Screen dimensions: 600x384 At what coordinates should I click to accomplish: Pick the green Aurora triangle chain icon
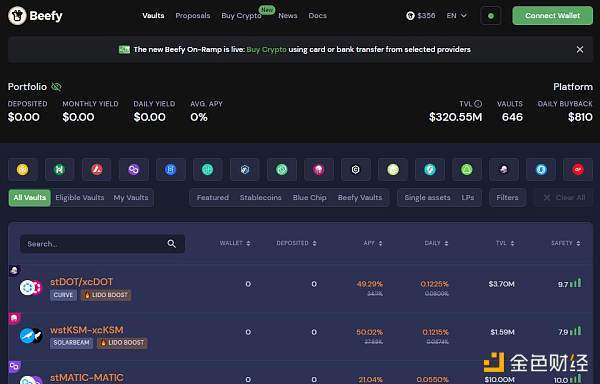click(466, 169)
